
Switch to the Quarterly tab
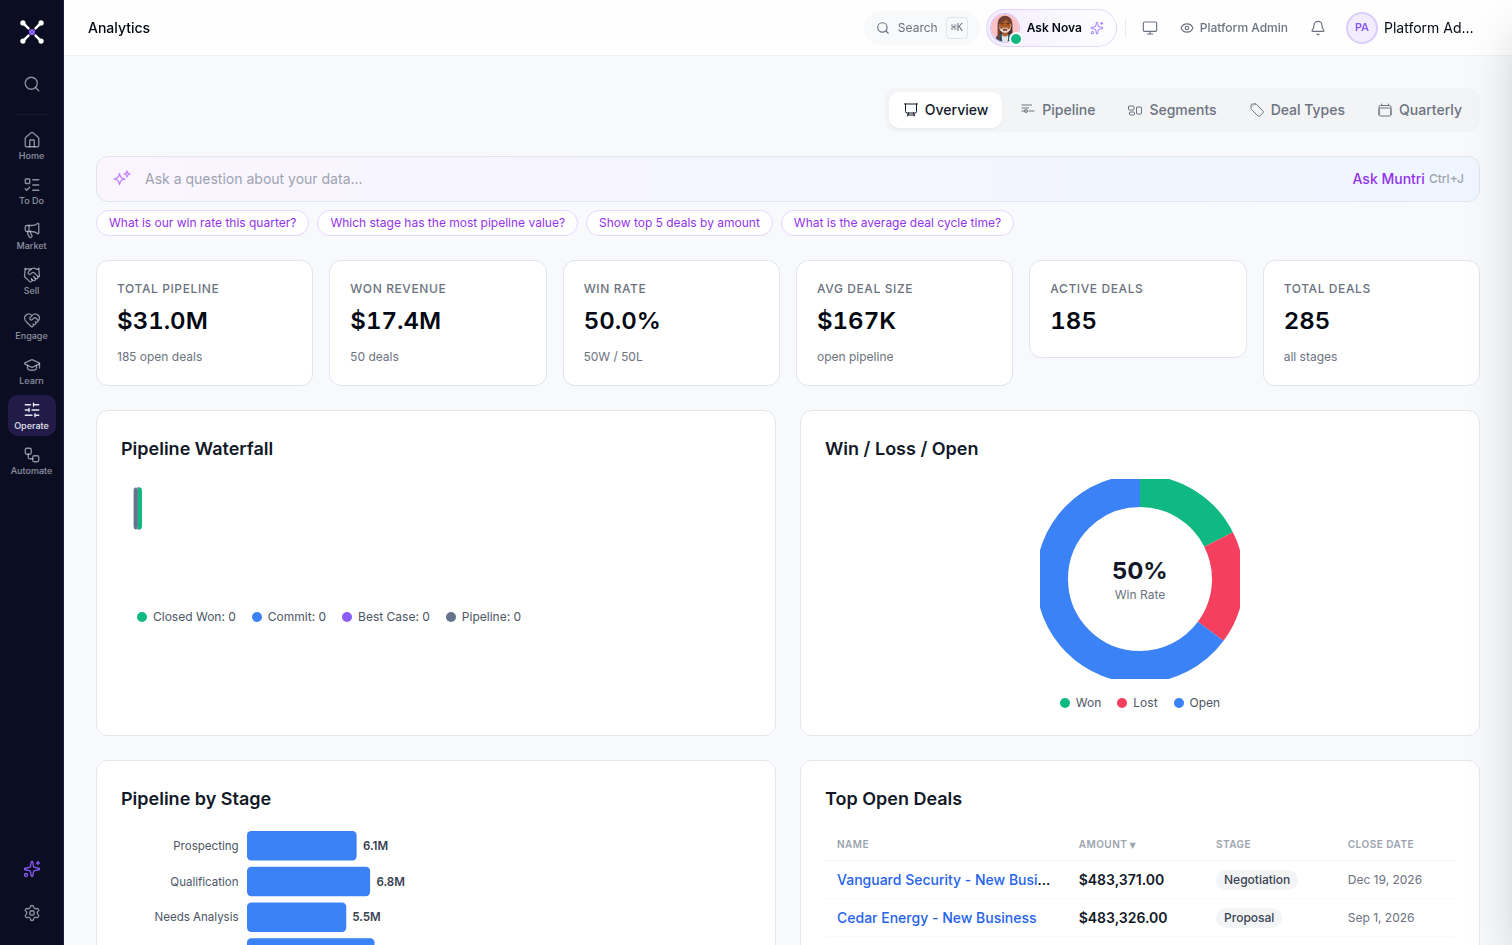pyautogui.click(x=1420, y=110)
